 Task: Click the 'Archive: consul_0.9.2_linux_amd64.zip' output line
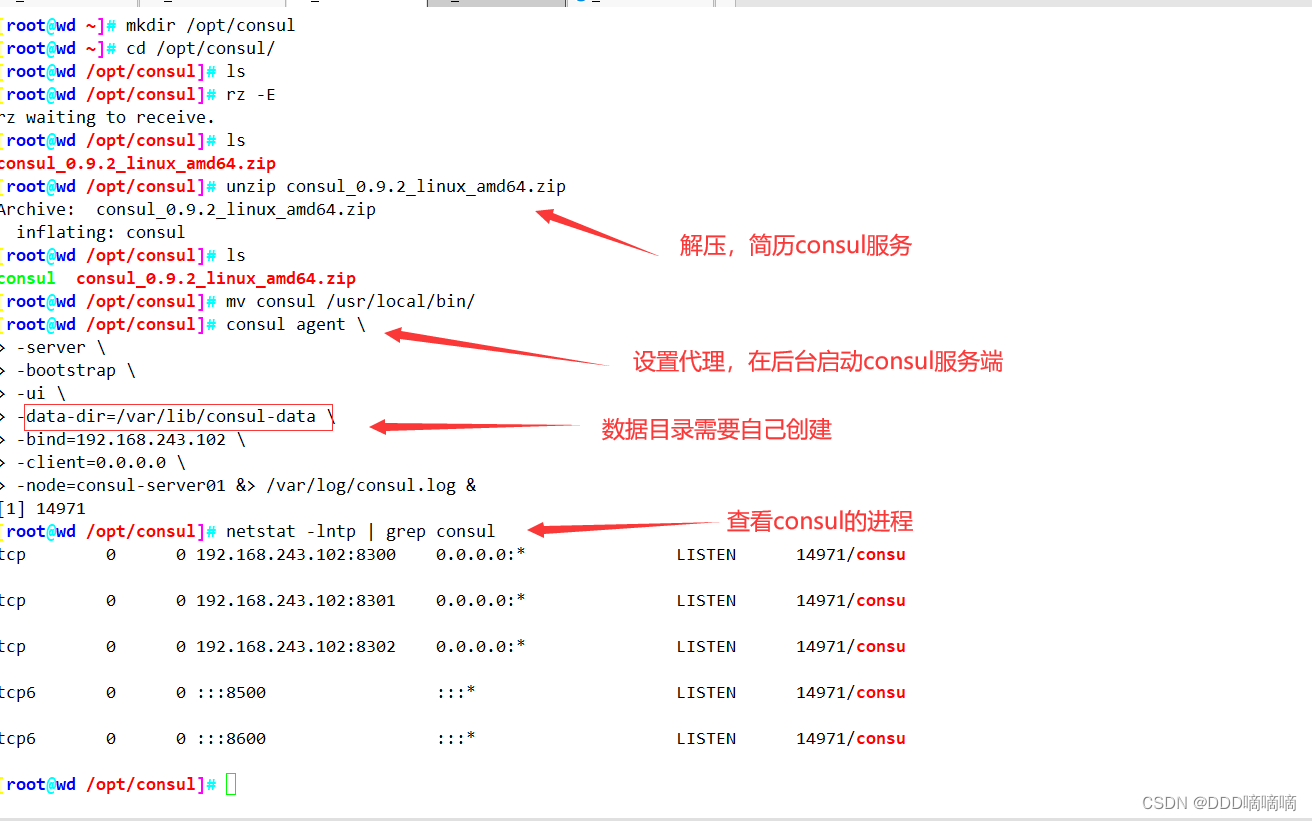(187, 209)
